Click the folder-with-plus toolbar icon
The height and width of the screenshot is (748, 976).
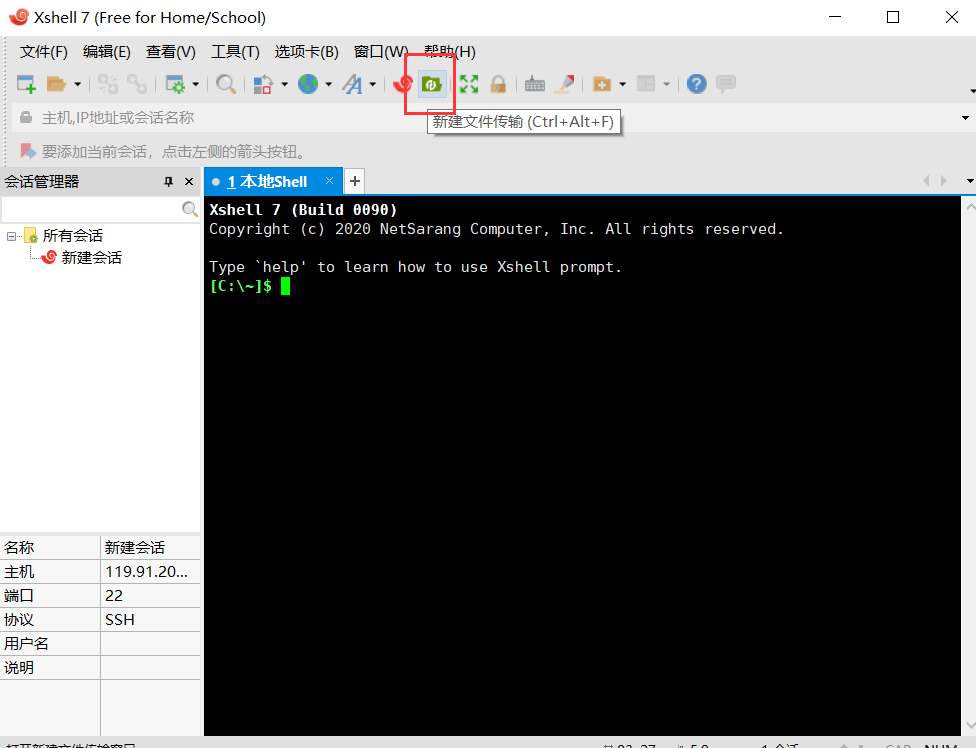pos(602,84)
